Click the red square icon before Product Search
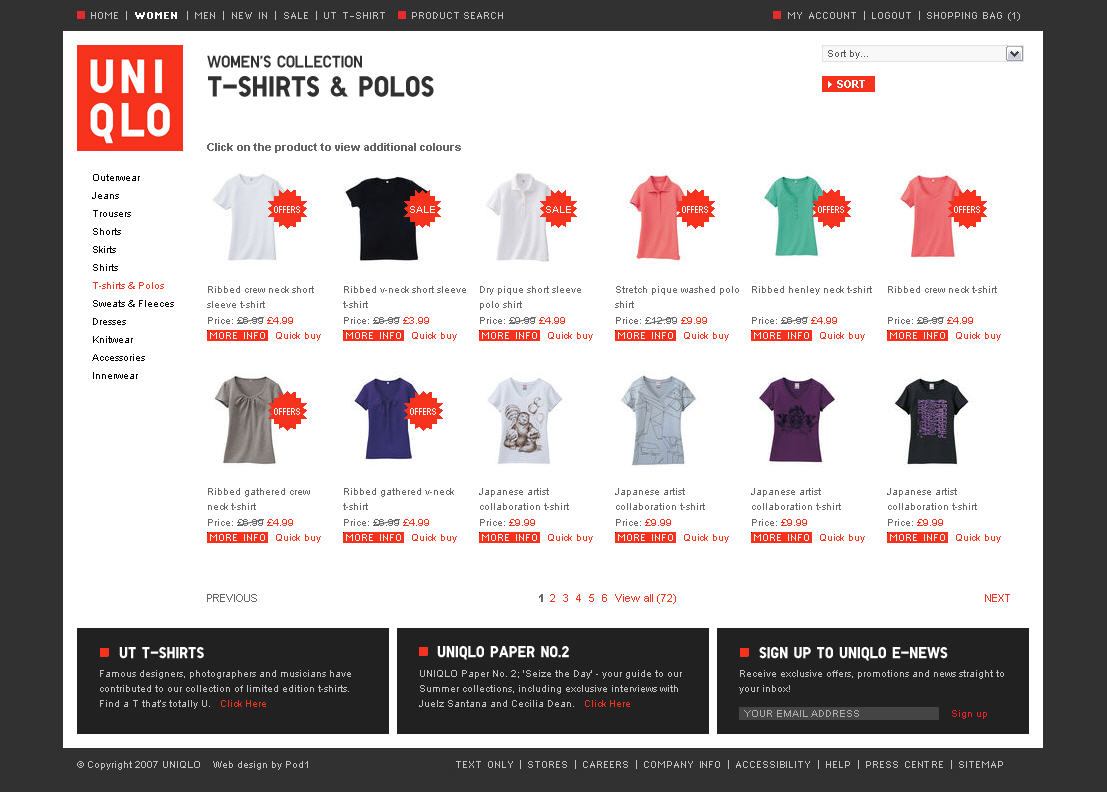The height and width of the screenshot is (792, 1107). (402, 15)
